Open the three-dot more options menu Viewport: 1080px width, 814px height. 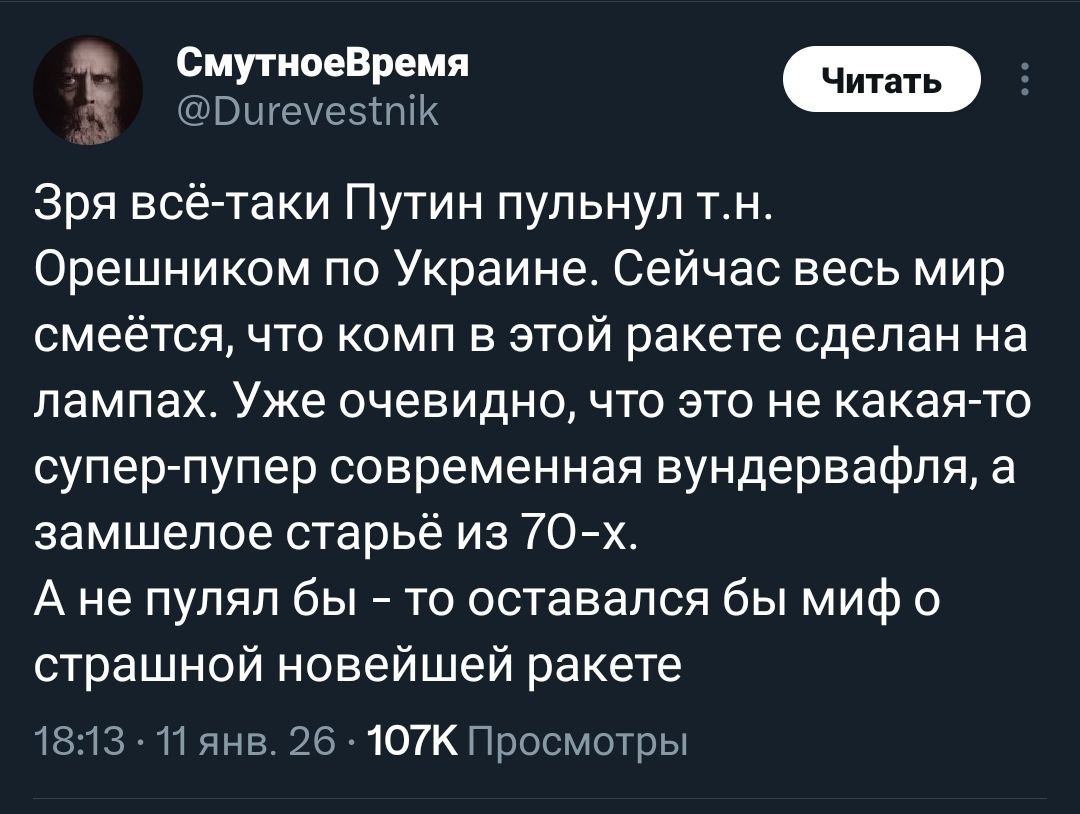pyautogui.click(x=1023, y=80)
